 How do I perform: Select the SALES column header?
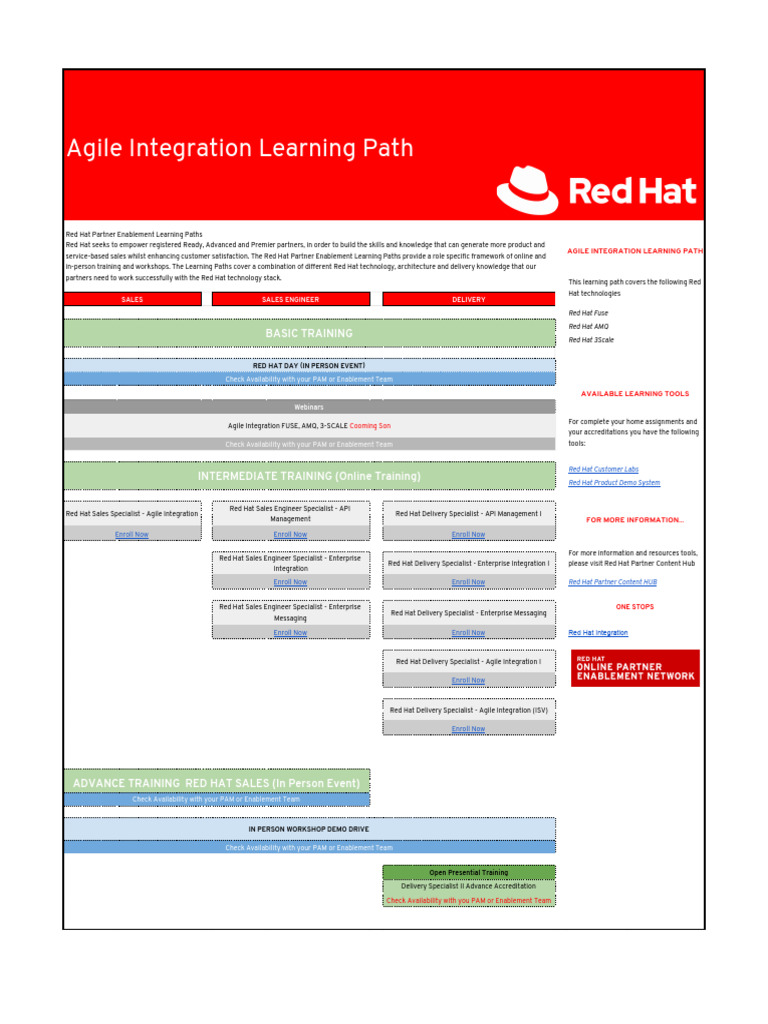tap(133, 299)
